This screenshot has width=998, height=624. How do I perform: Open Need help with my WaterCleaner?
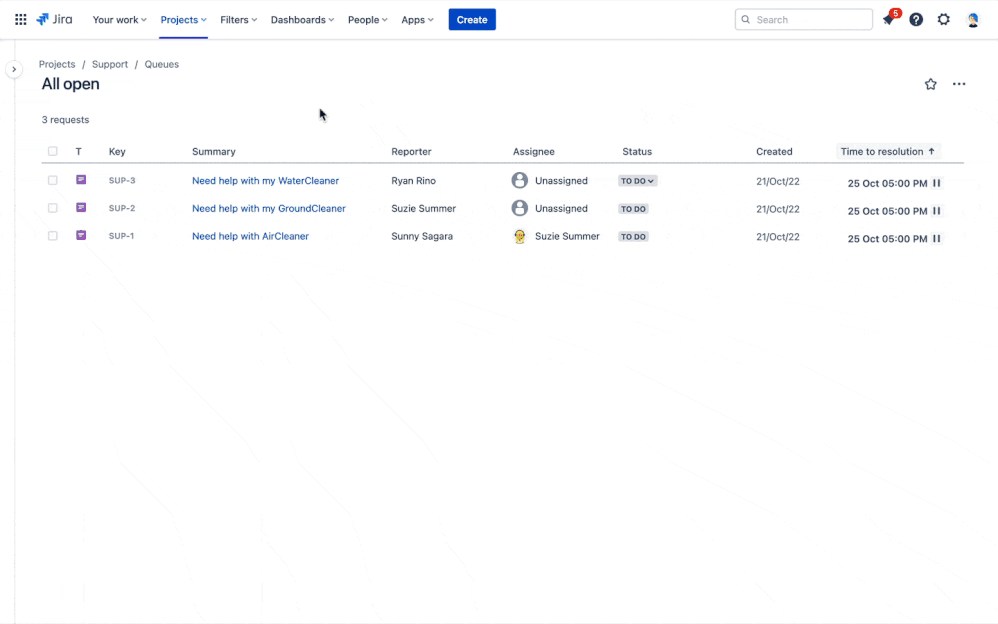tap(265, 181)
